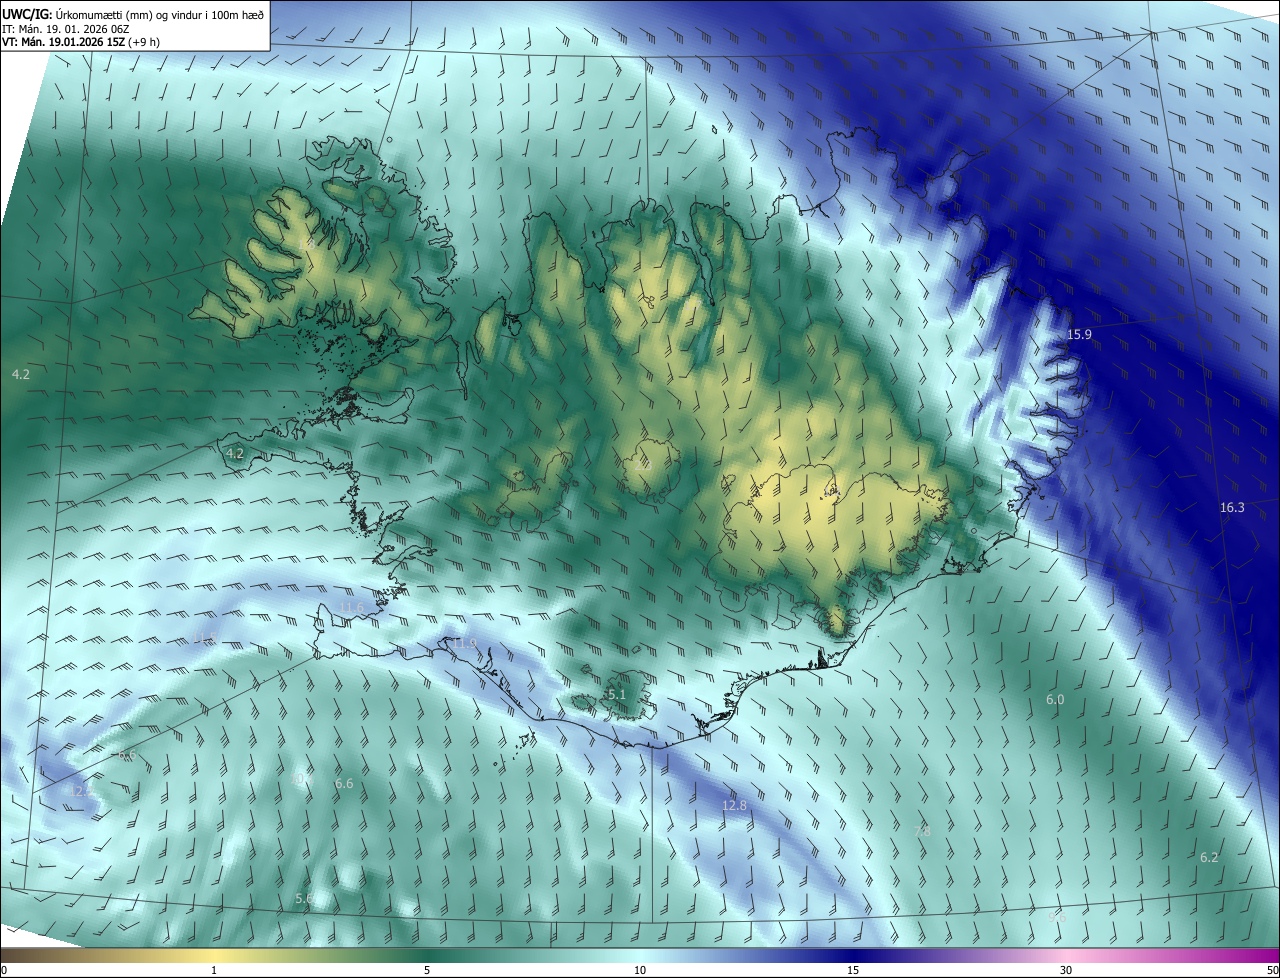1280x978 pixels.
Task: Click the 16.3 precipitation value label
Action: point(1232,508)
